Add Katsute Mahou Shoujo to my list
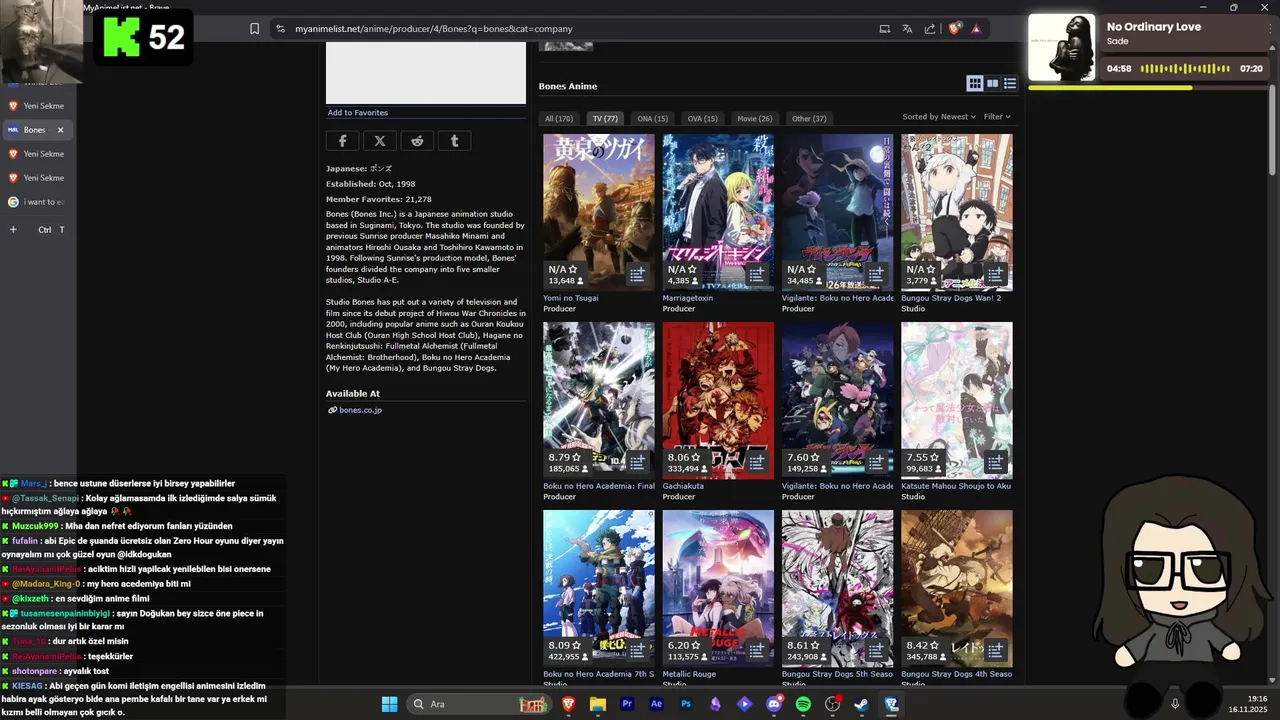The image size is (1280, 720). [995, 462]
